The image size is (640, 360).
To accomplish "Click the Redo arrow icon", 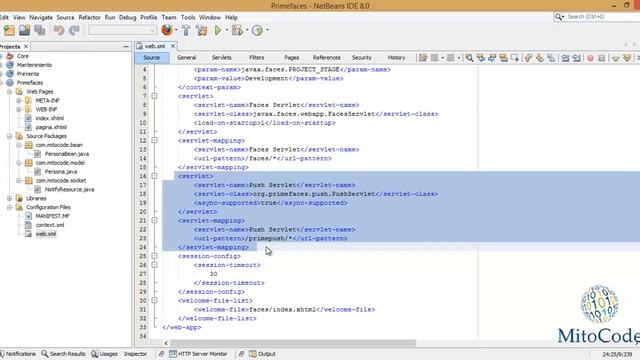I will pyautogui.click(x=74, y=30).
